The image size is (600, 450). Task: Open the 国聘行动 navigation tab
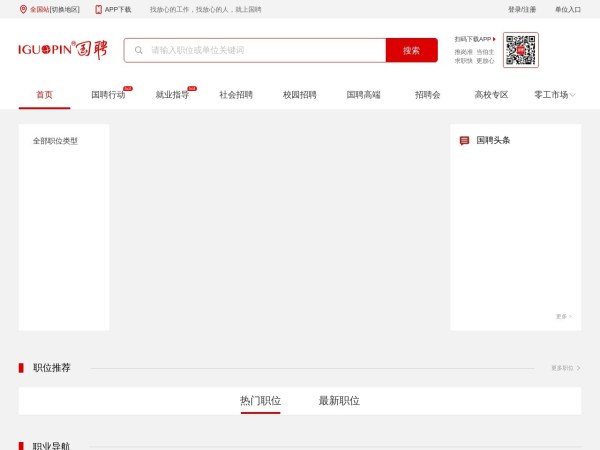pyautogui.click(x=108, y=95)
